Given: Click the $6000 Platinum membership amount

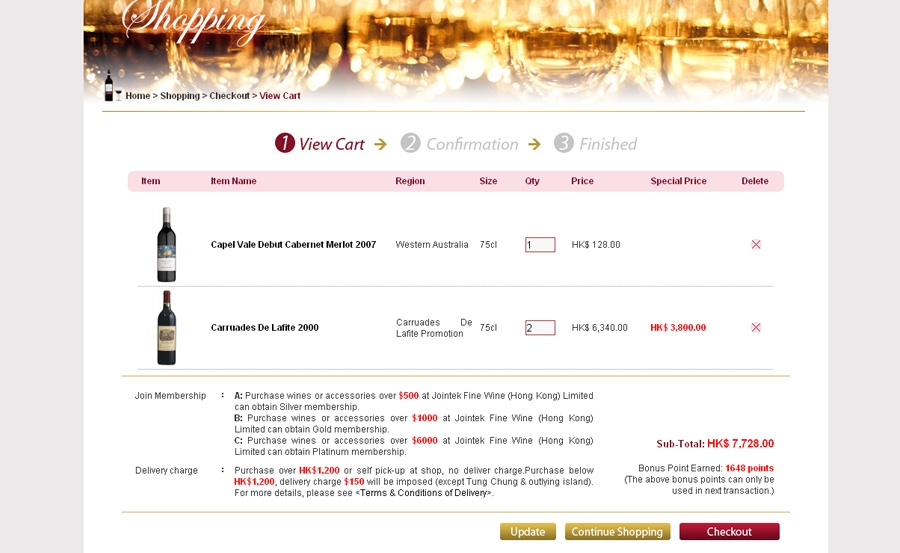Looking at the screenshot, I should pyautogui.click(x=425, y=440).
